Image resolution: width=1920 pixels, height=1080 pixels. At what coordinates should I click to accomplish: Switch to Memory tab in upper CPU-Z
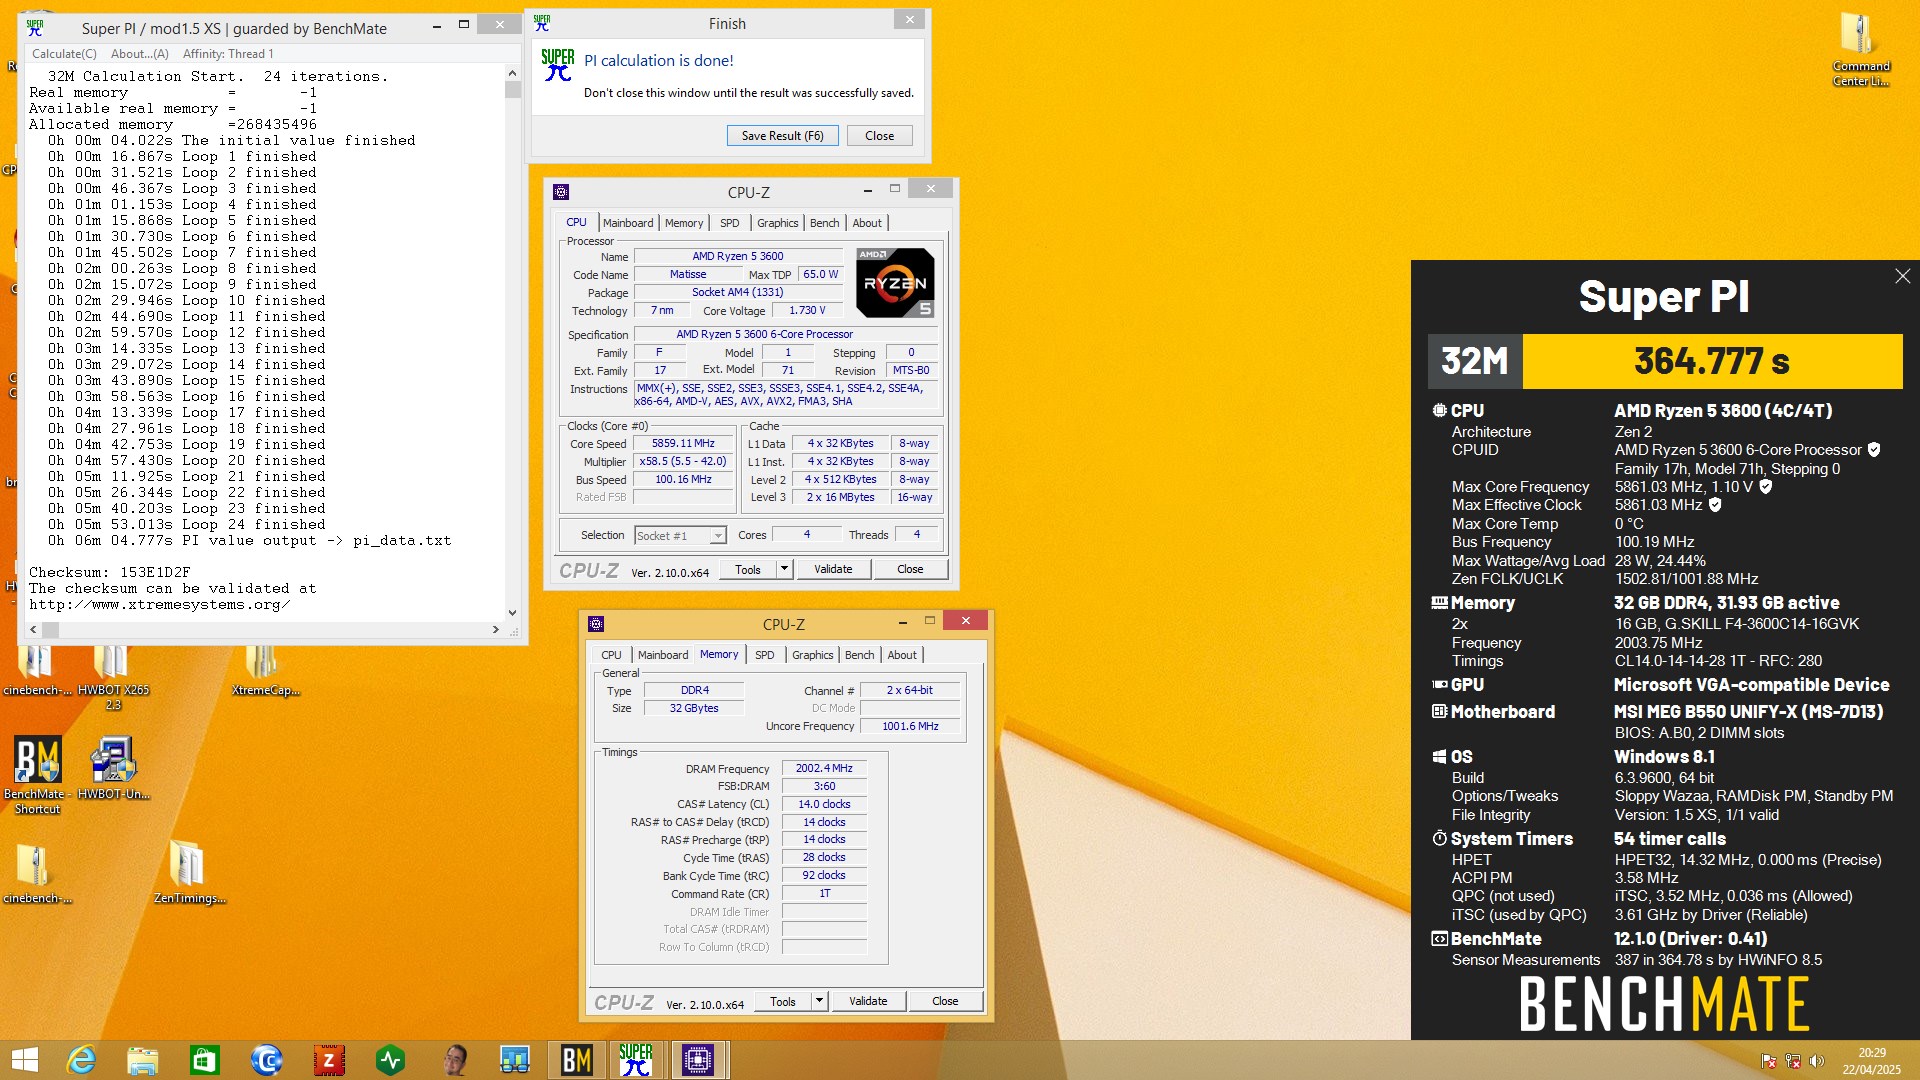[x=684, y=223]
